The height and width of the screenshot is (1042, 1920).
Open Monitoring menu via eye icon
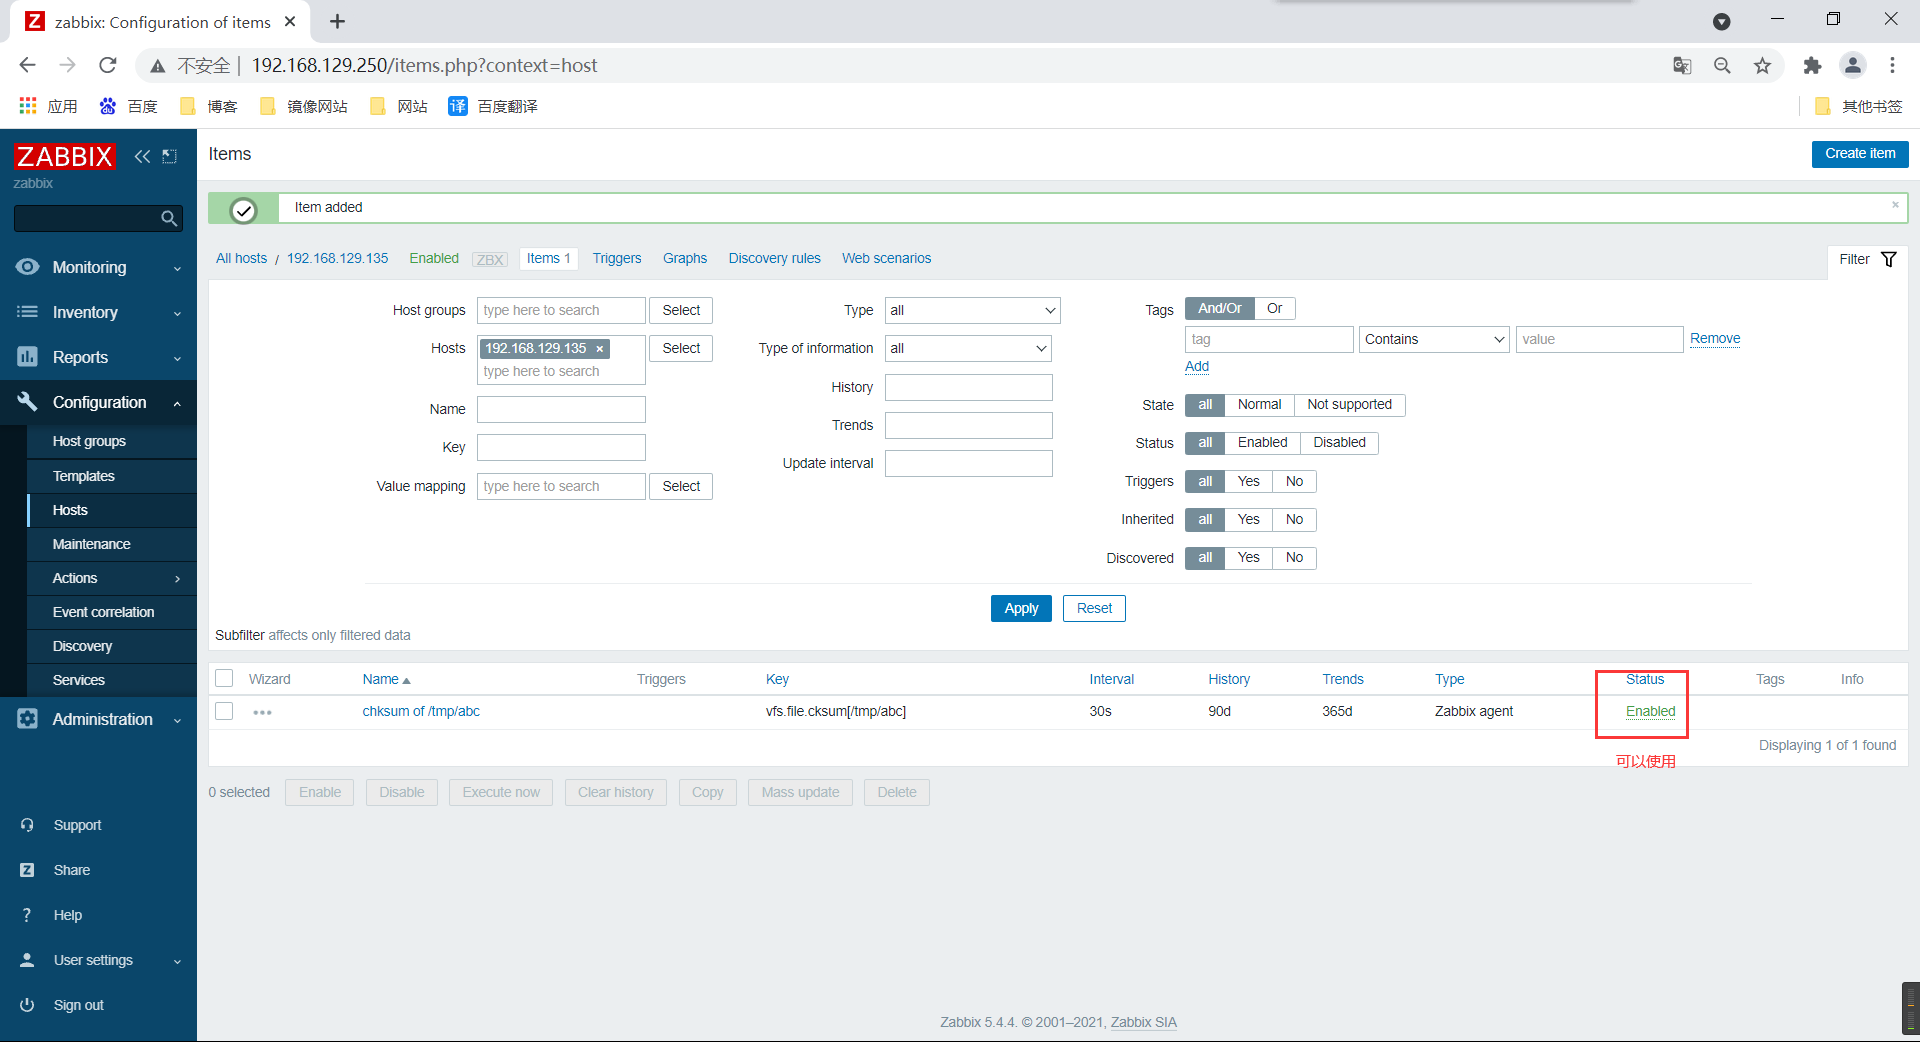tap(28, 267)
